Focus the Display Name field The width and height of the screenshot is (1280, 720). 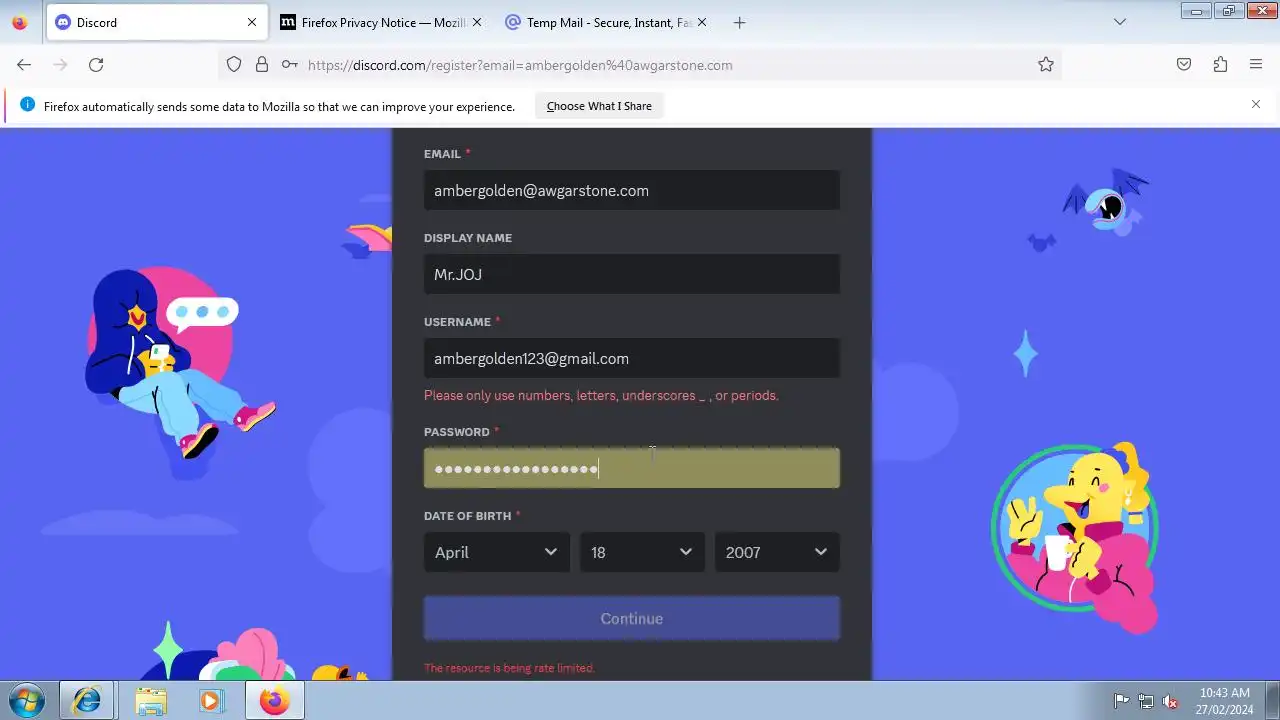pos(632,274)
